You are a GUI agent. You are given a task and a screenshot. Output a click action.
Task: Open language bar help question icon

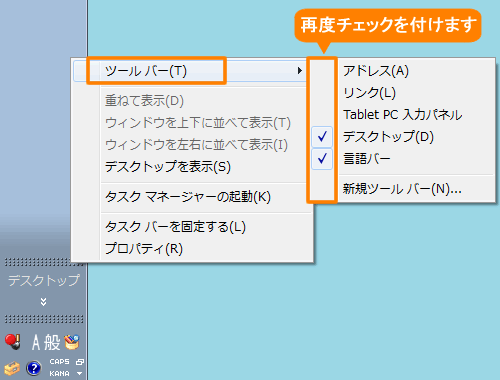coord(34,368)
